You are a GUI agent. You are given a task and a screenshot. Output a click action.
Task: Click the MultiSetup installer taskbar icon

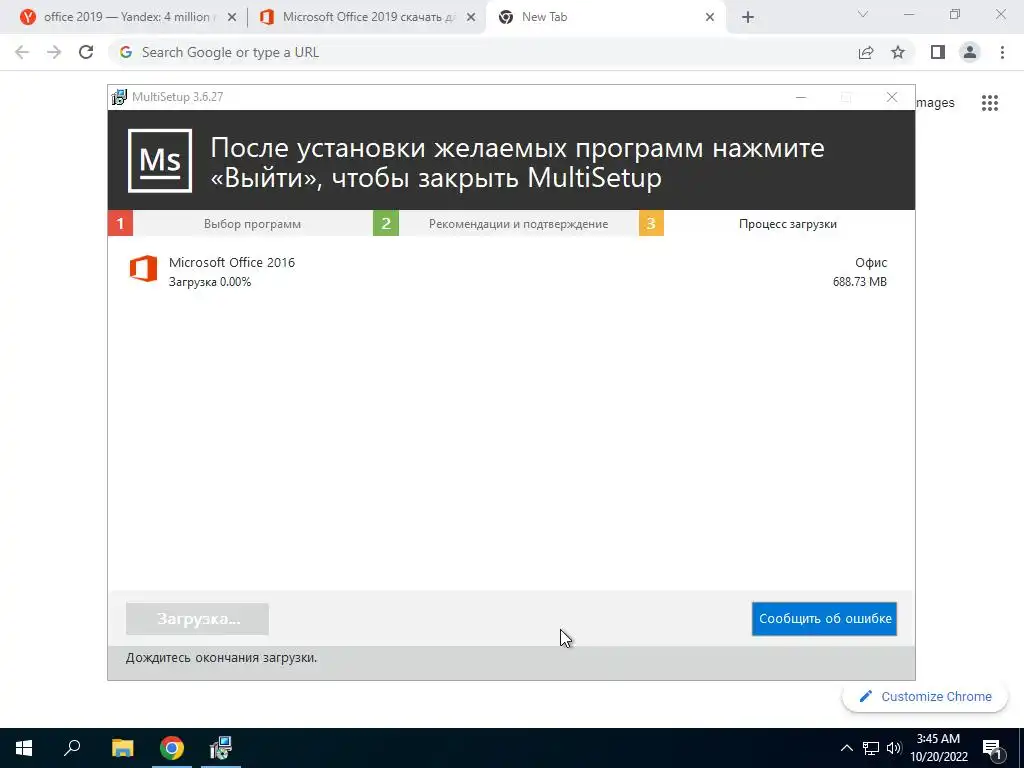click(221, 748)
